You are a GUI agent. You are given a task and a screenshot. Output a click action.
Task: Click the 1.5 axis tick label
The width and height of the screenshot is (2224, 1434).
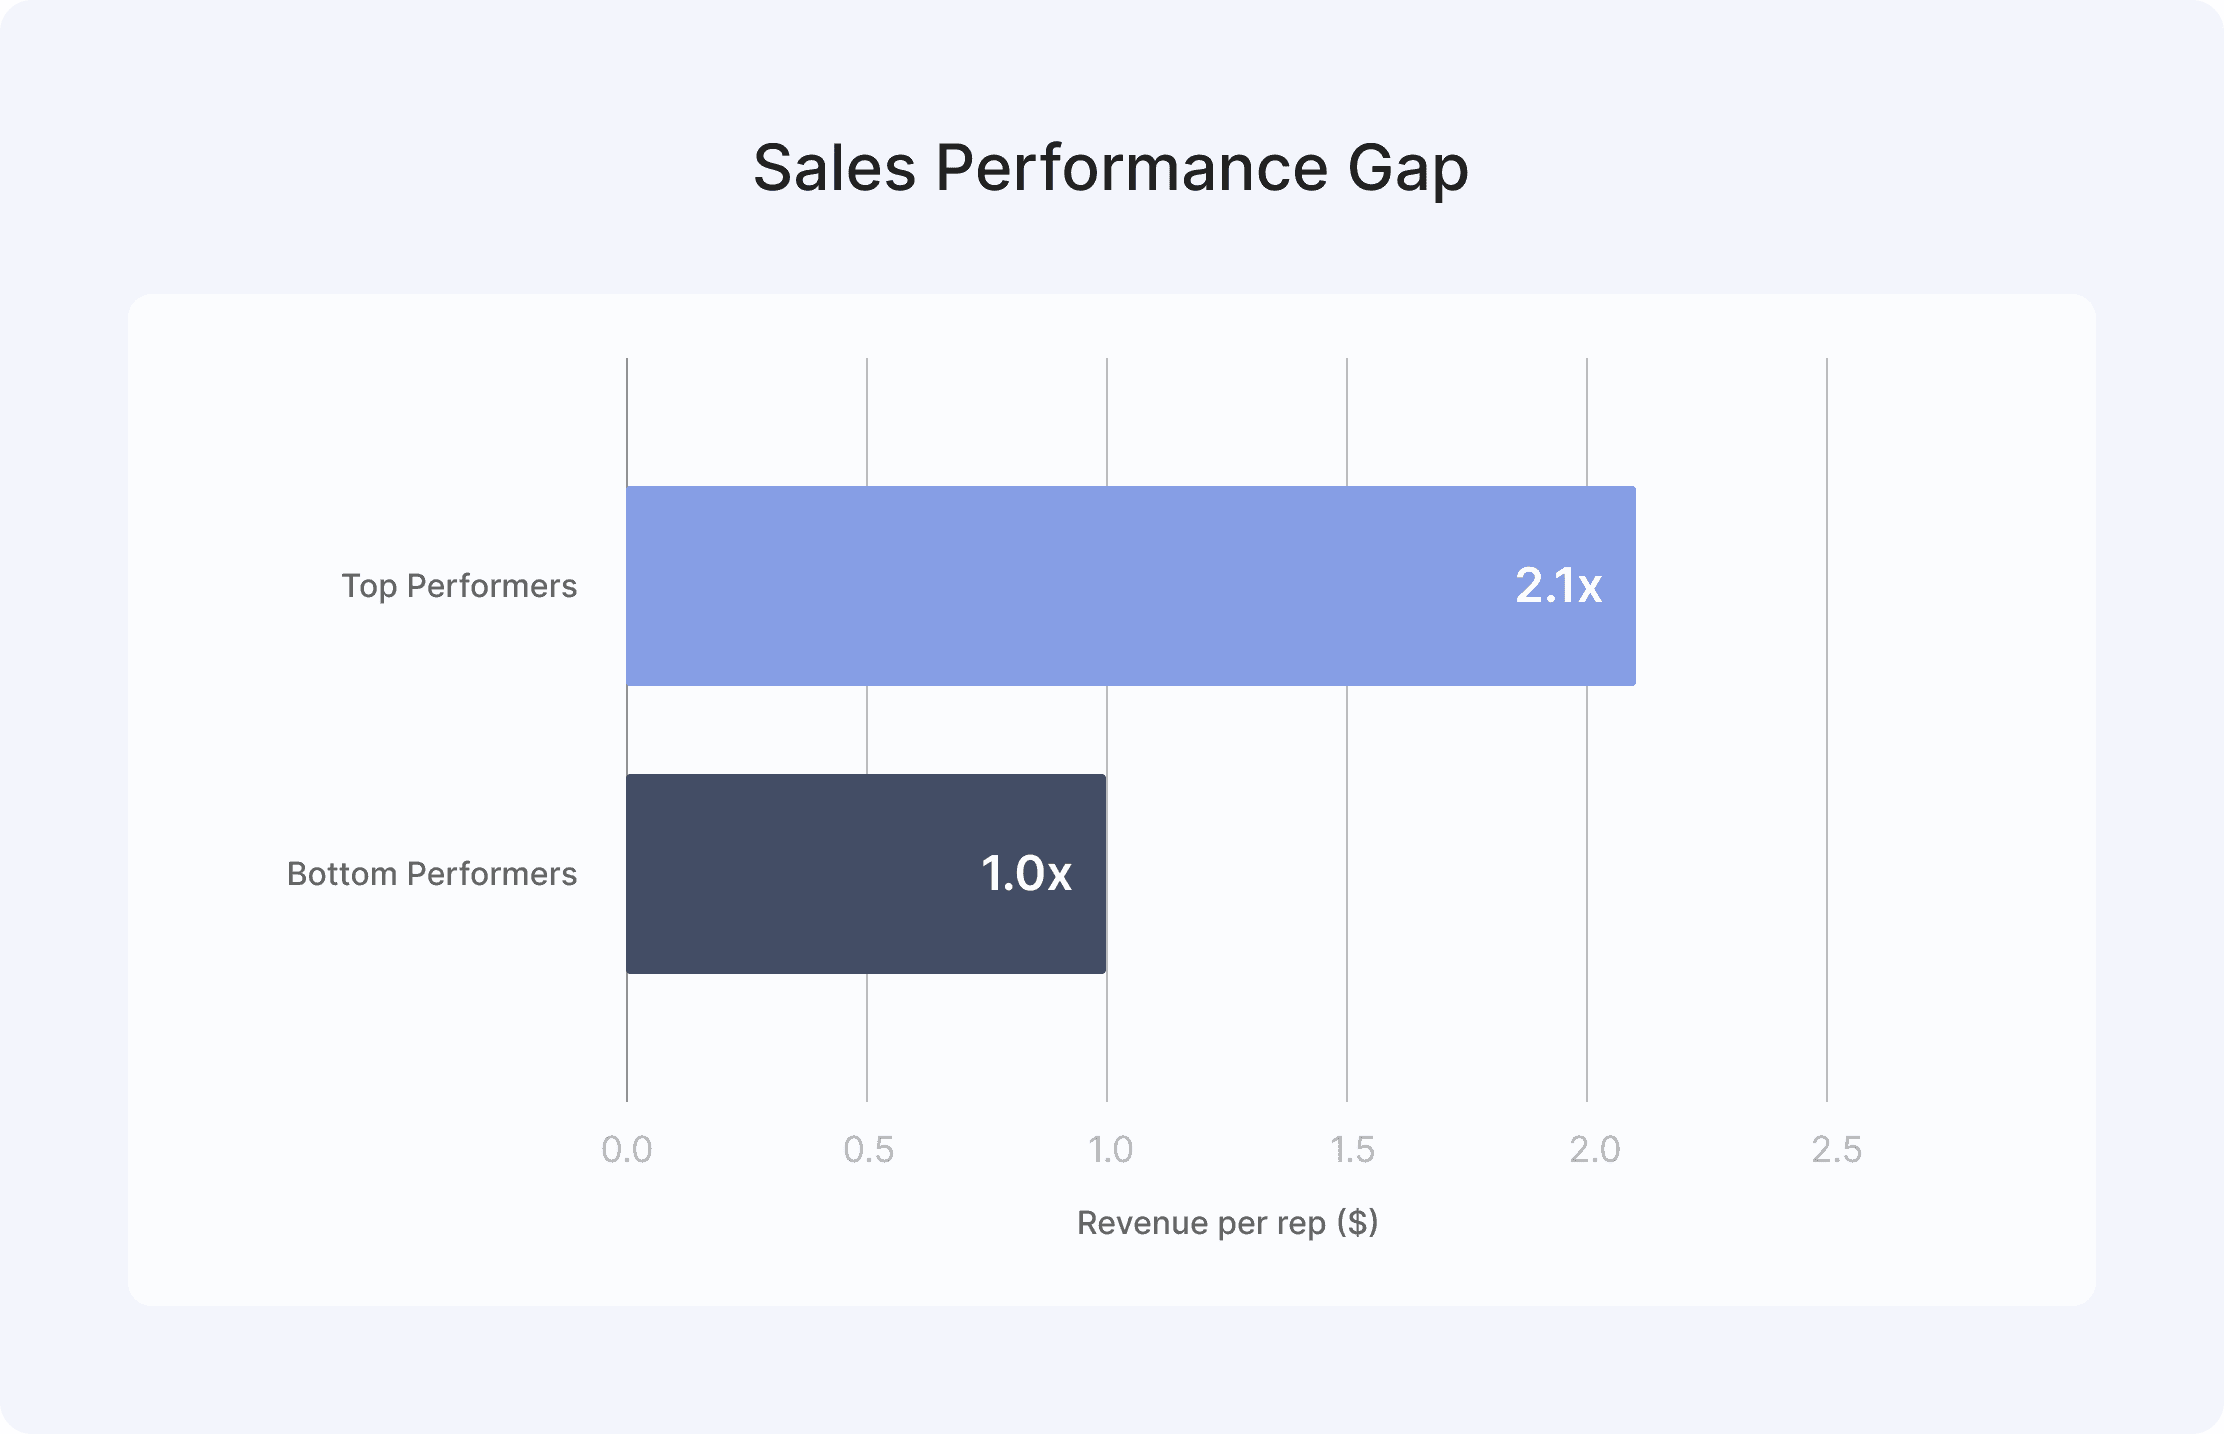[1352, 1150]
